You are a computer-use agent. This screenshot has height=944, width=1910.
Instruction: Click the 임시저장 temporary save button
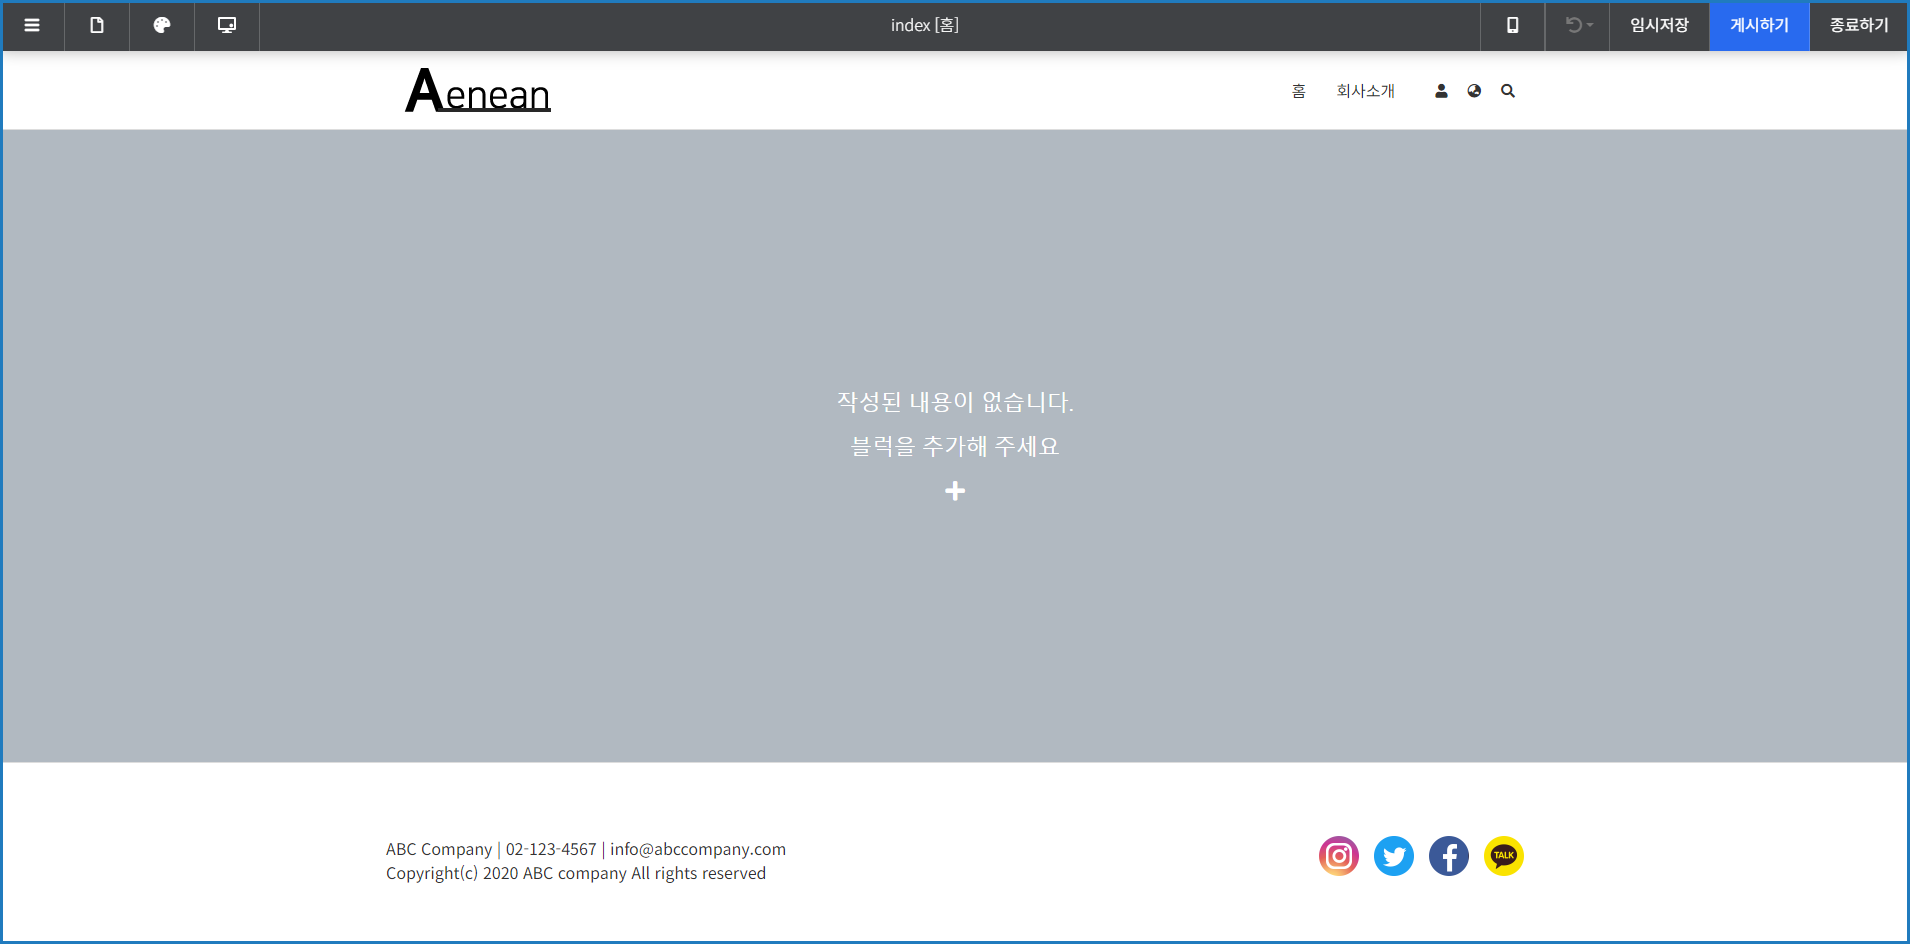coord(1658,26)
